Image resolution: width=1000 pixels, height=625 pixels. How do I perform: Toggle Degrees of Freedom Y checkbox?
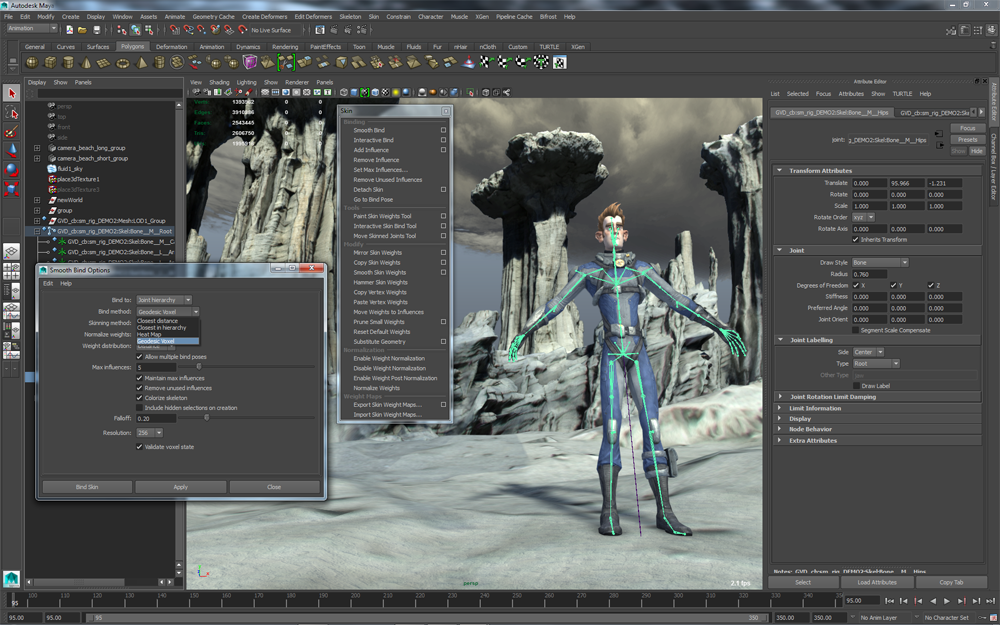coord(893,285)
